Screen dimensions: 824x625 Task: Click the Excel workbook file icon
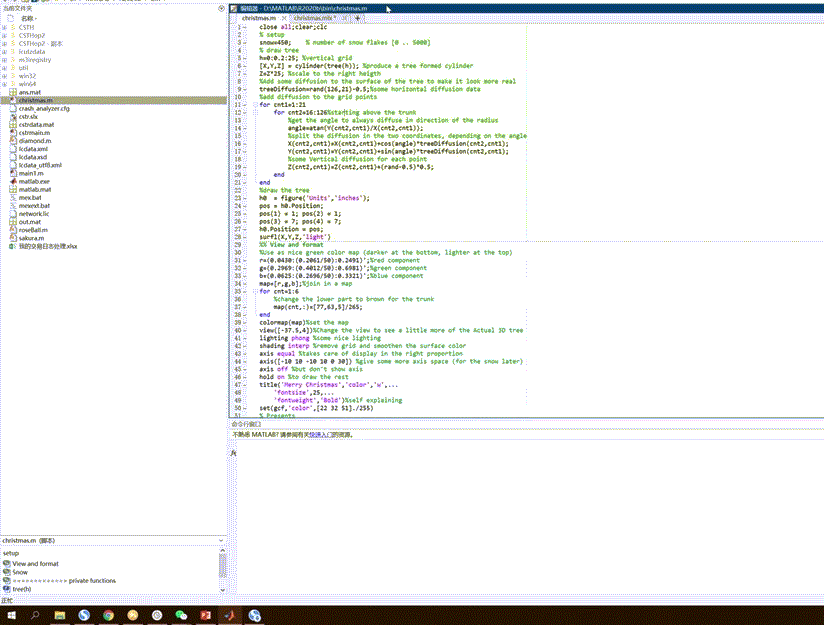click(12, 245)
